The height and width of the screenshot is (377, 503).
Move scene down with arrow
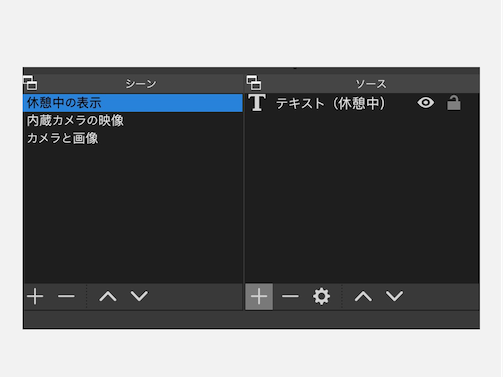(139, 296)
